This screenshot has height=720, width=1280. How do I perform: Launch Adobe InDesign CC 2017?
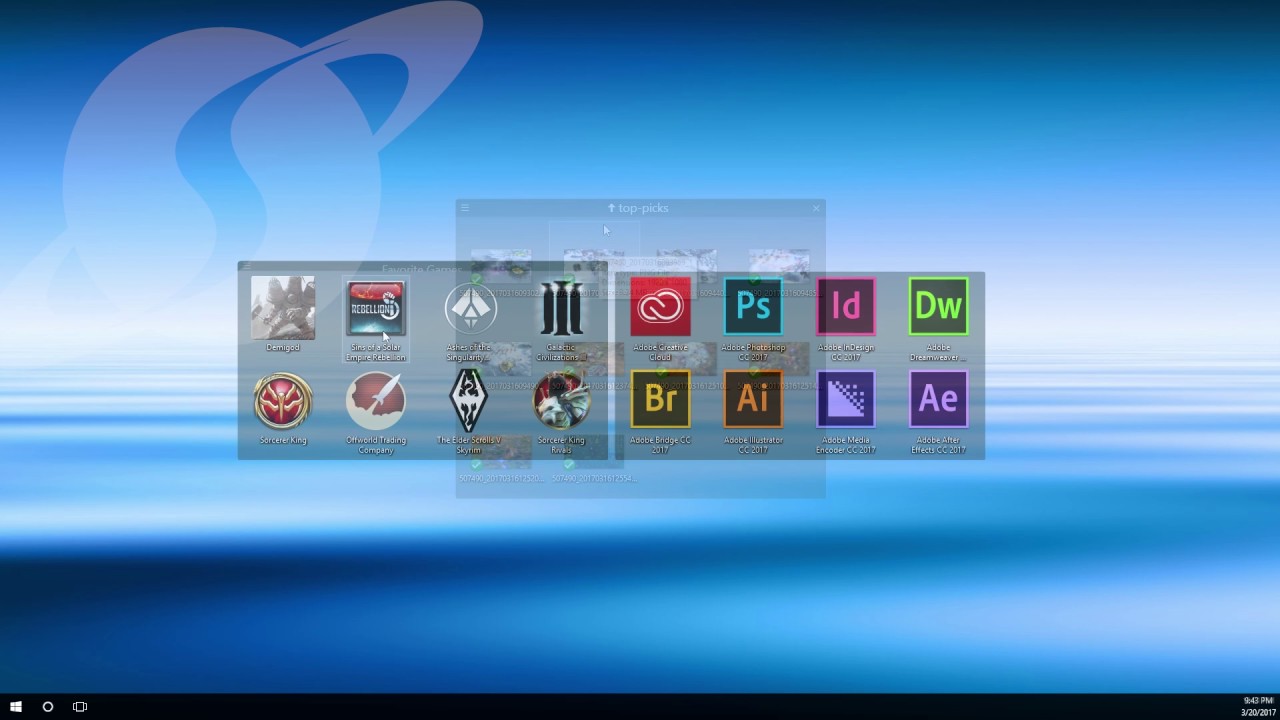click(x=846, y=307)
